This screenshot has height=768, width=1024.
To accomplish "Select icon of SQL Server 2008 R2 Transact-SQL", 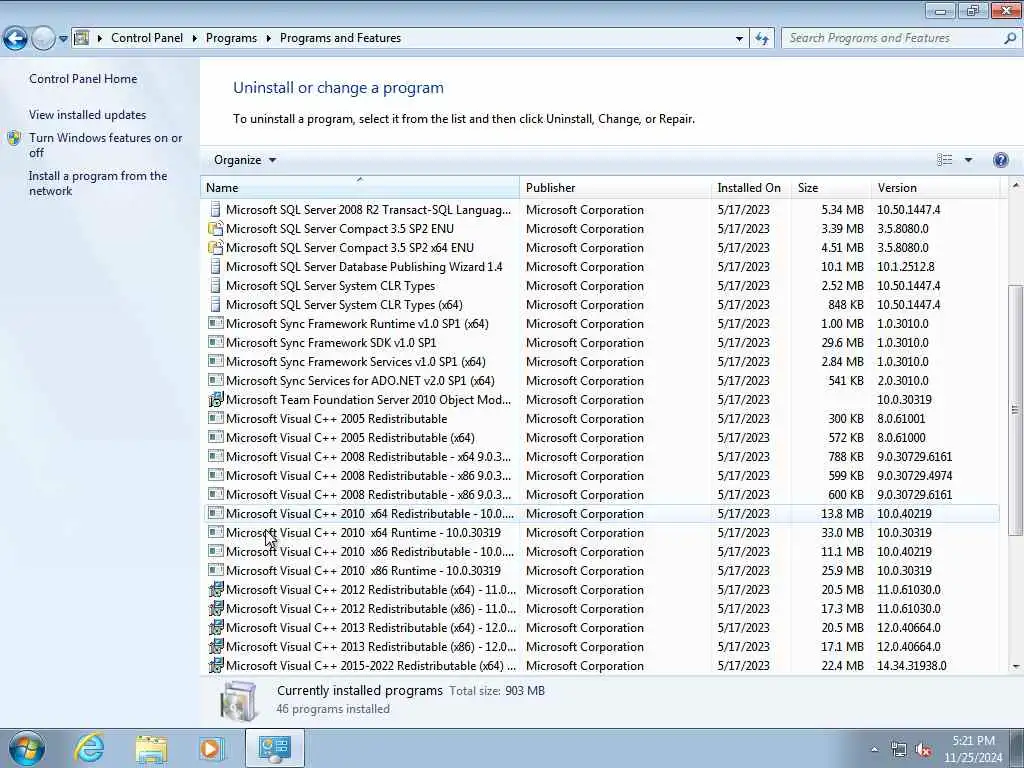I will tap(216, 210).
